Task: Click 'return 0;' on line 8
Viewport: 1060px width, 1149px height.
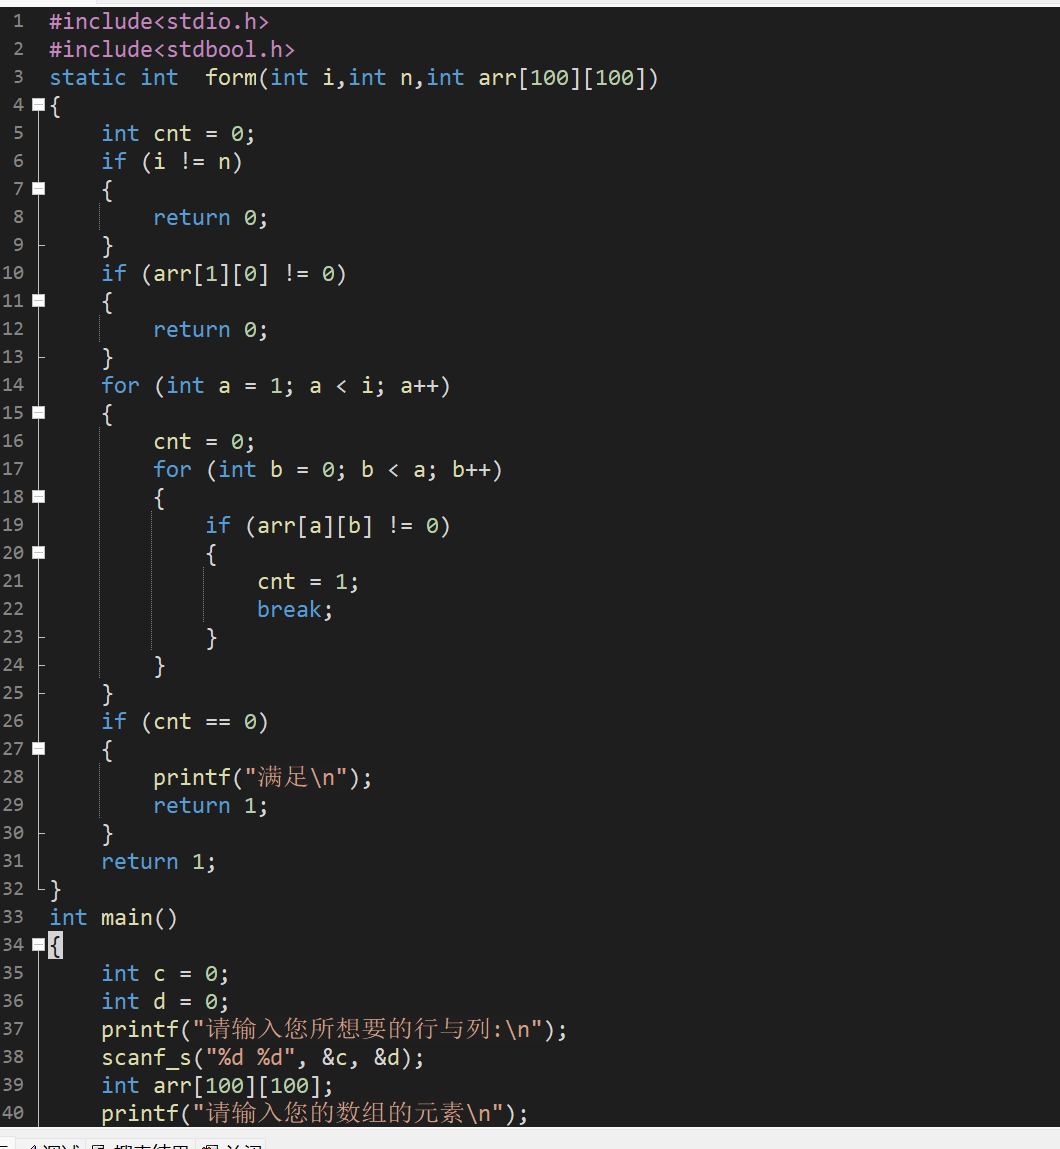Action: [x=210, y=218]
